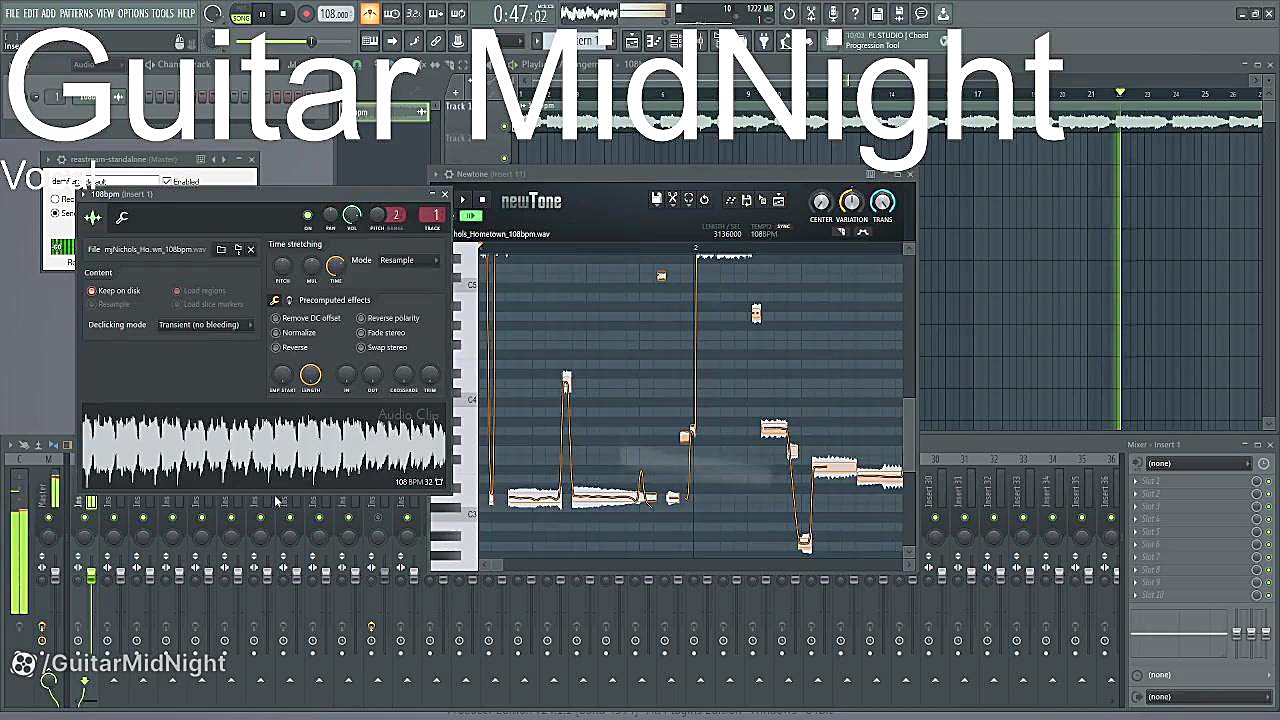
Task: Open the Declicking mode dropdown
Action: pos(205,325)
